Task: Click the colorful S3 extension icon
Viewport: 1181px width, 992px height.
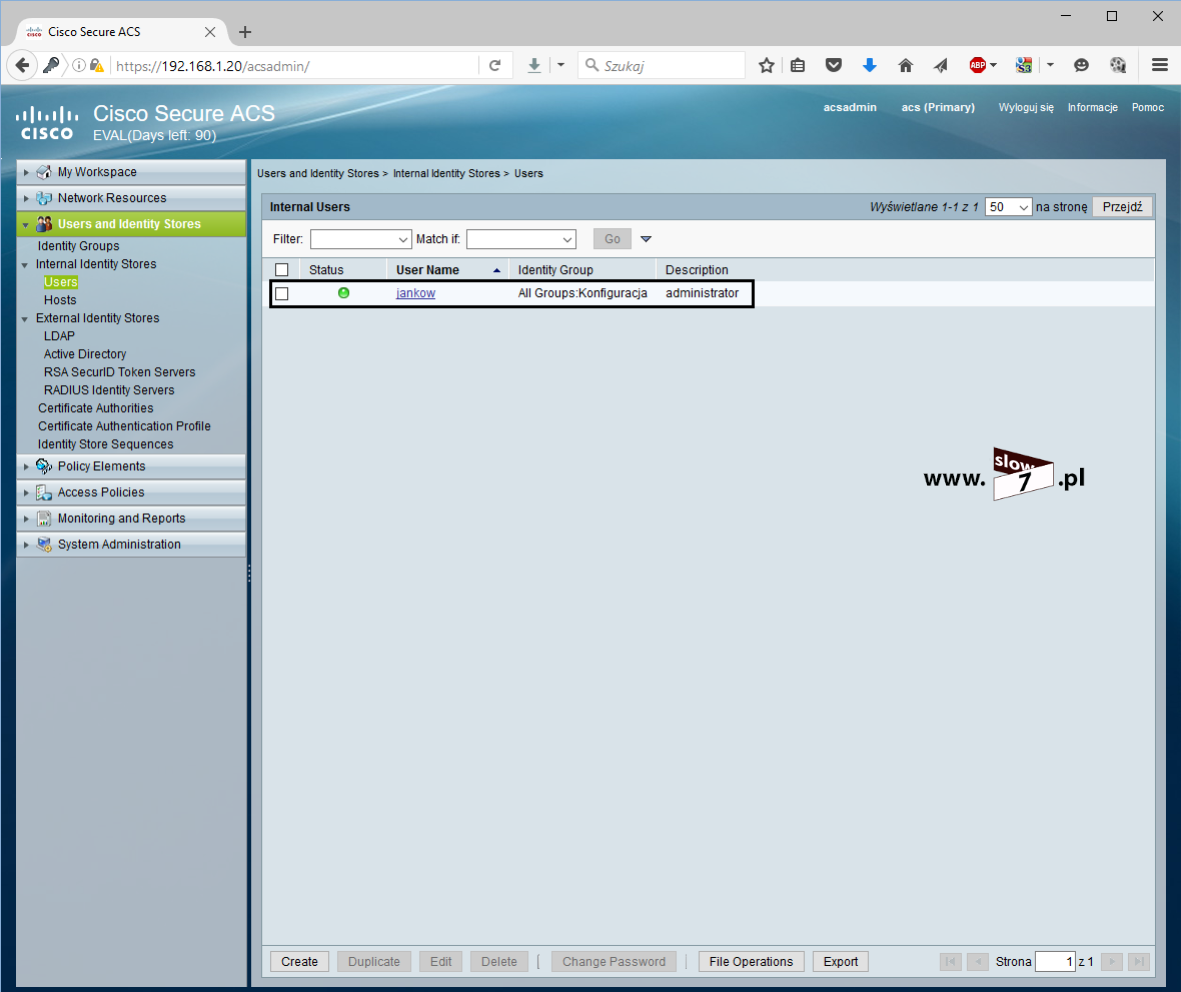Action: click(1024, 66)
